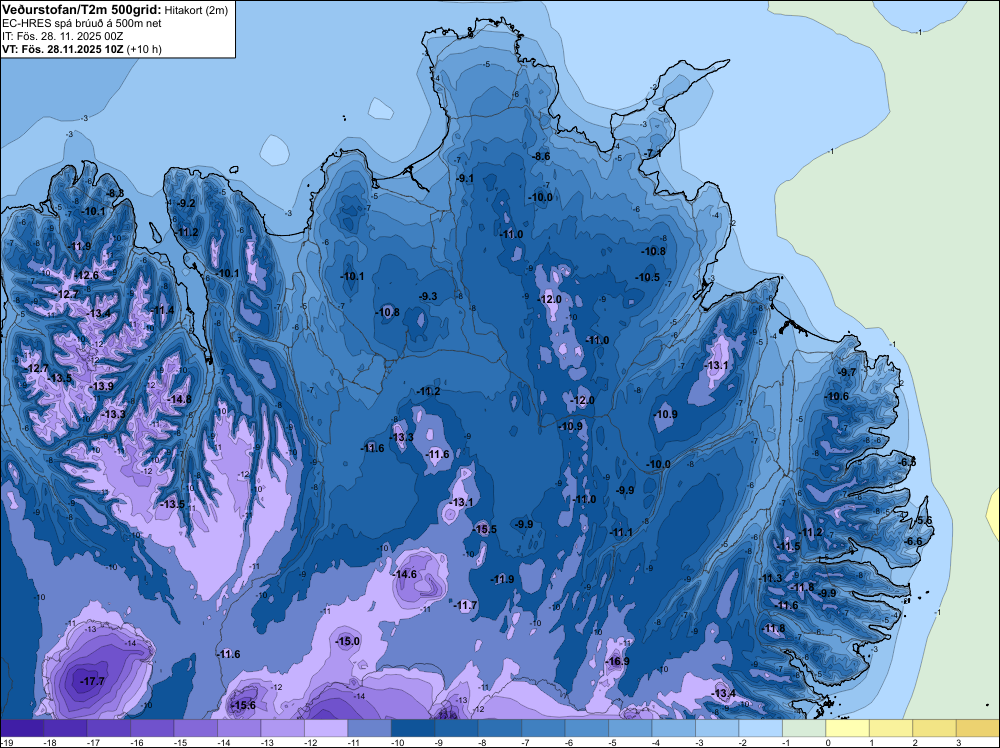Click the pale green legend swatch between -1 and 0
Screen dimensions: 1000x748
point(804,728)
